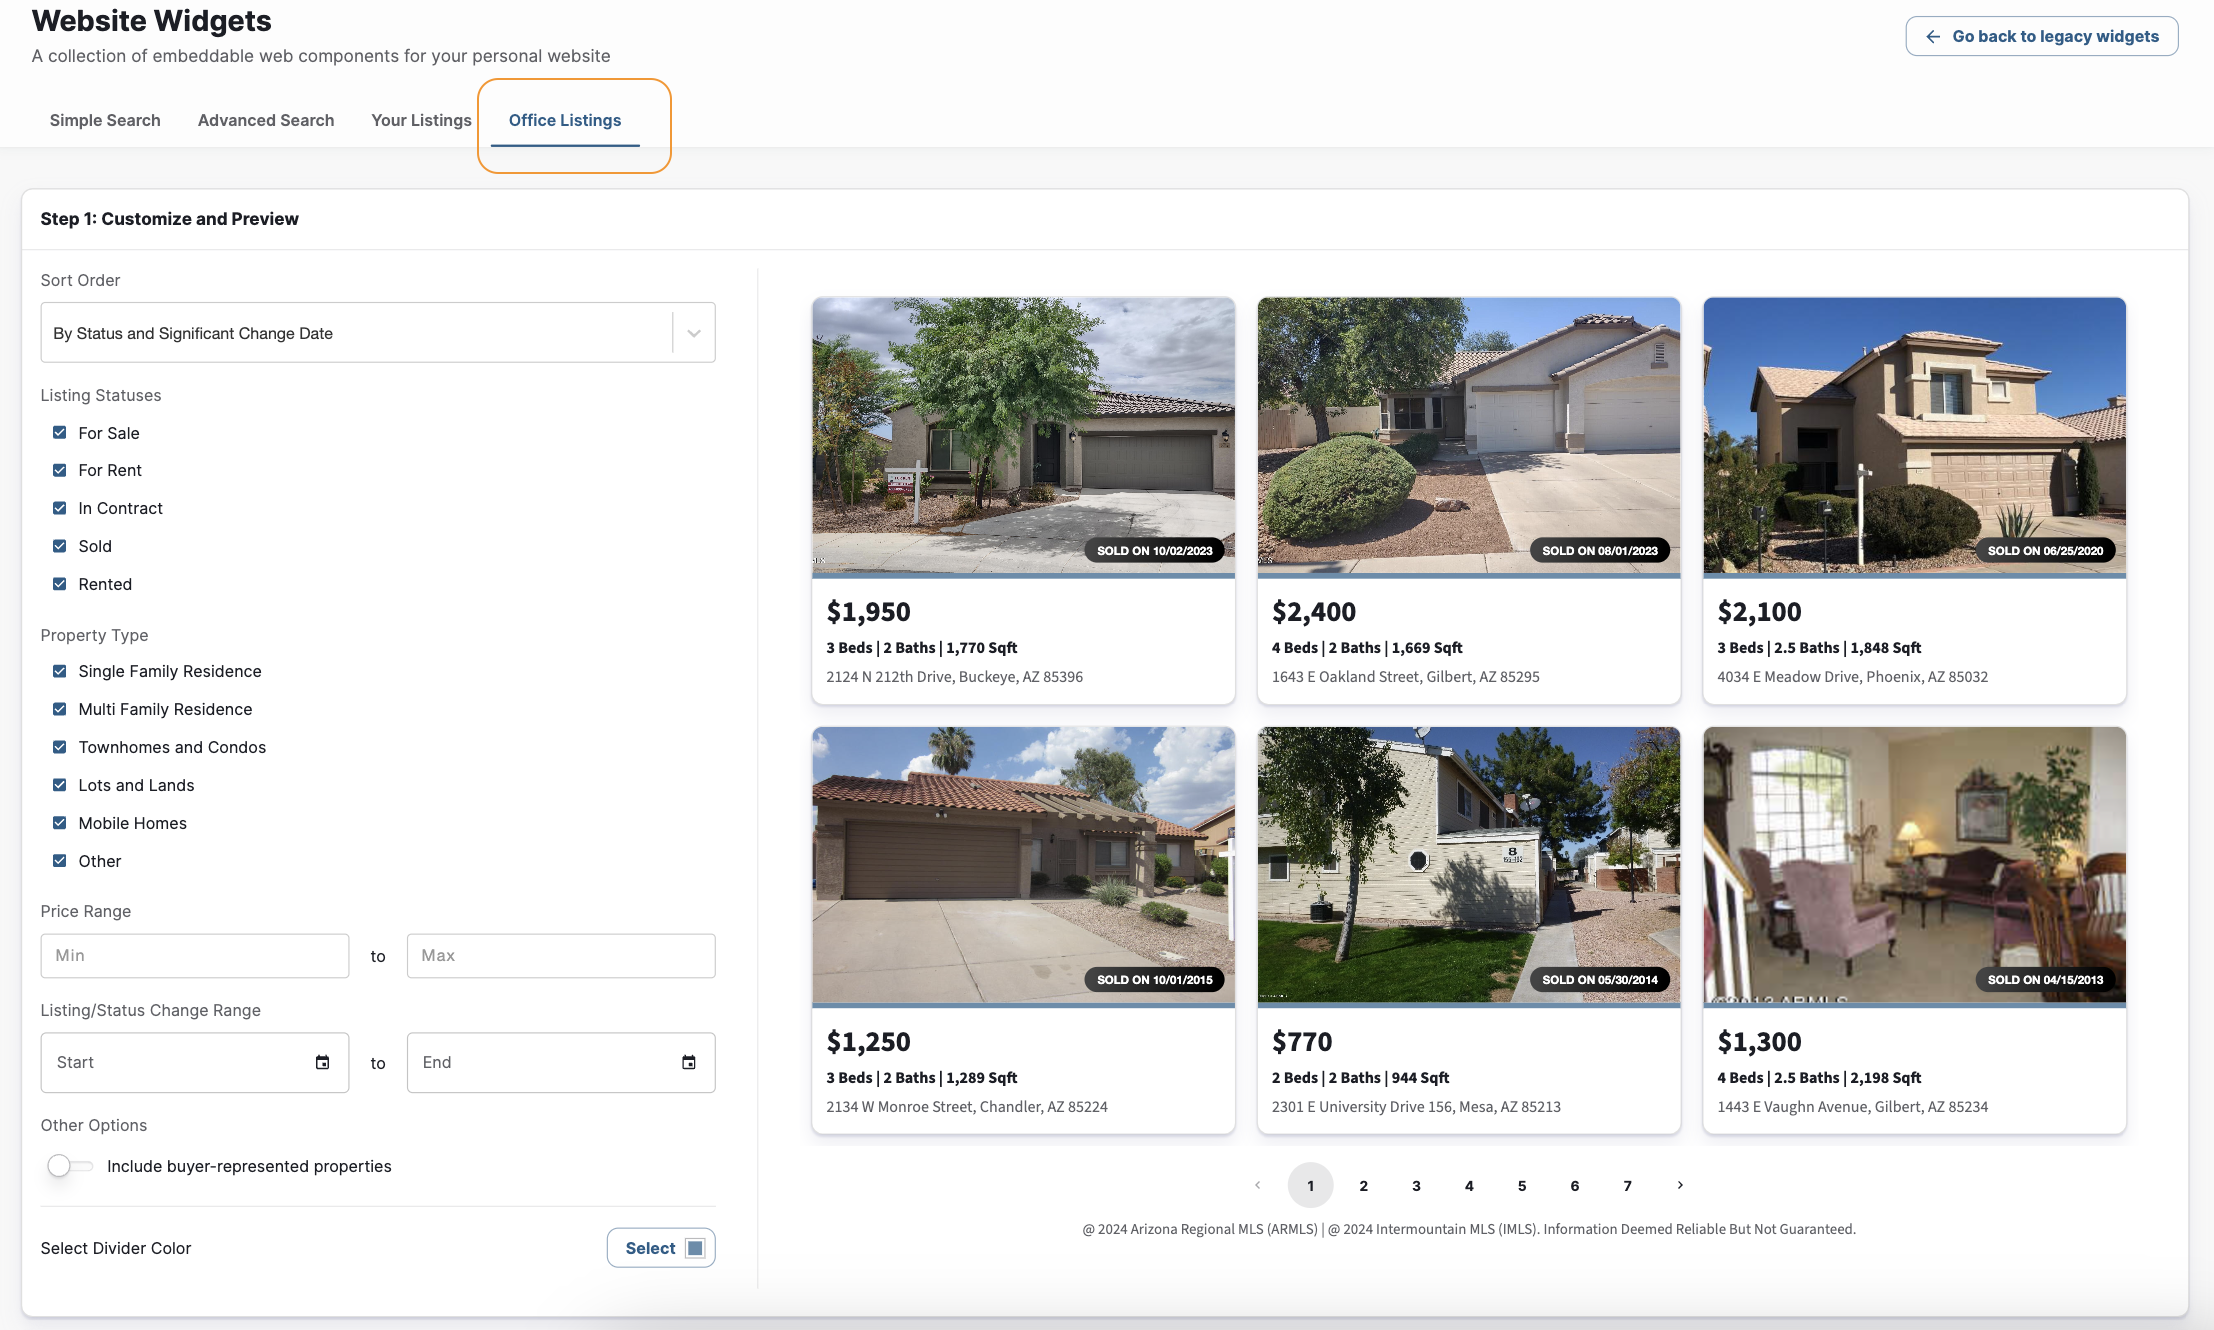Open the 1643 E Oakland Street listing photo
This screenshot has height=1330, width=2214.
tap(1469, 435)
